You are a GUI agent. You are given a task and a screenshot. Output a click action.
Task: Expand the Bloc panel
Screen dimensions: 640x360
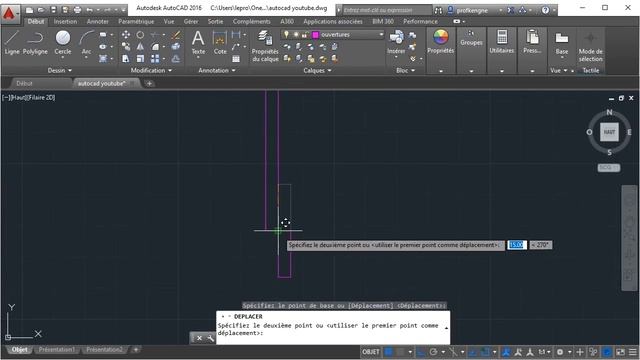tap(405, 70)
